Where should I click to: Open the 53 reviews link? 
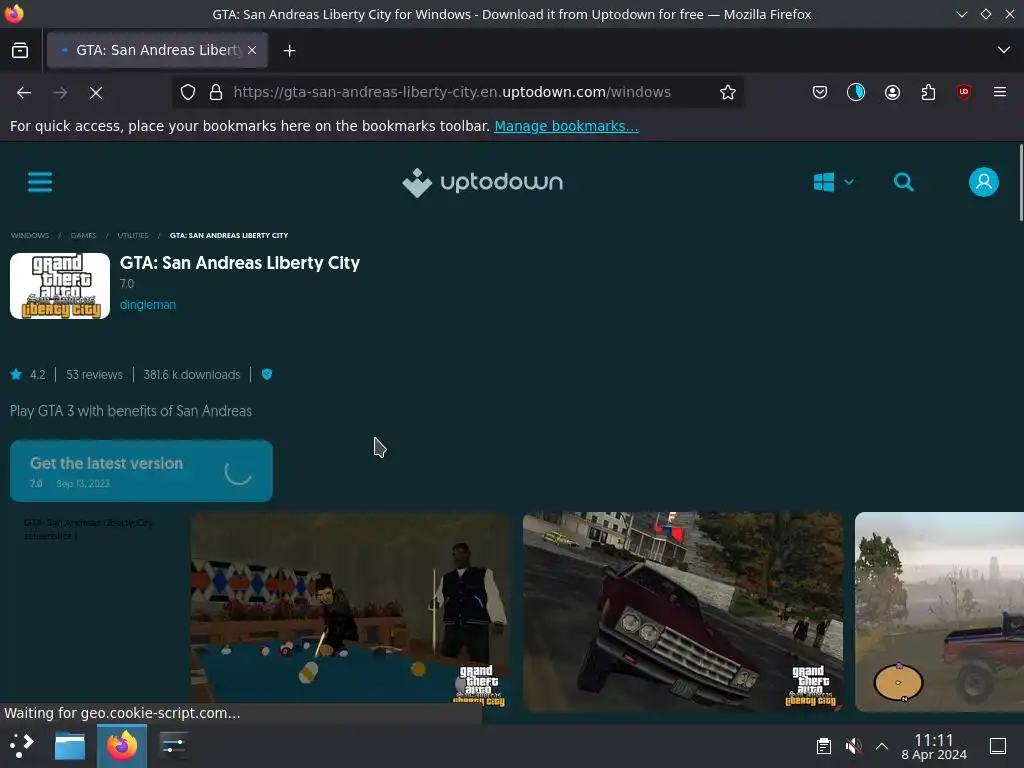click(x=94, y=375)
